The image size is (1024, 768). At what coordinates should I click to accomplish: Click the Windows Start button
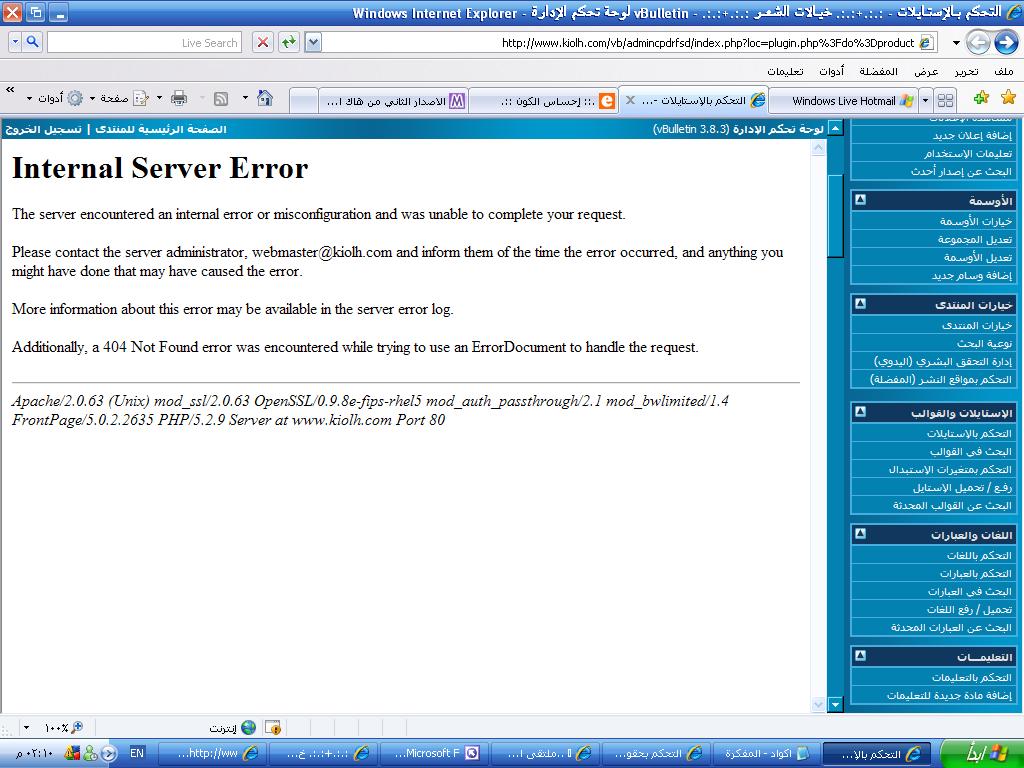click(x=982, y=753)
